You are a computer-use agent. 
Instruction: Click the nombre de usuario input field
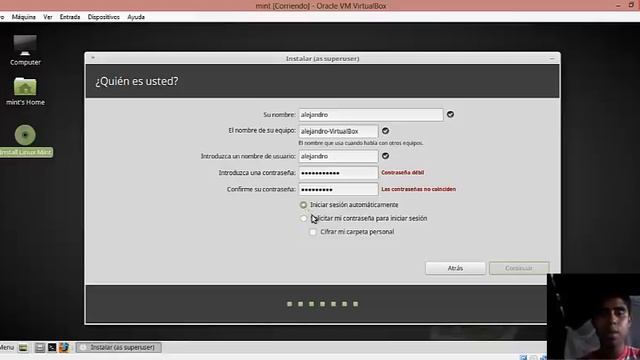click(338, 156)
